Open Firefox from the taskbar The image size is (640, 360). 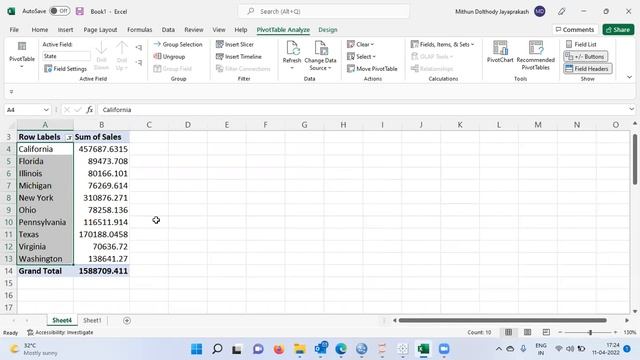pos(279,349)
